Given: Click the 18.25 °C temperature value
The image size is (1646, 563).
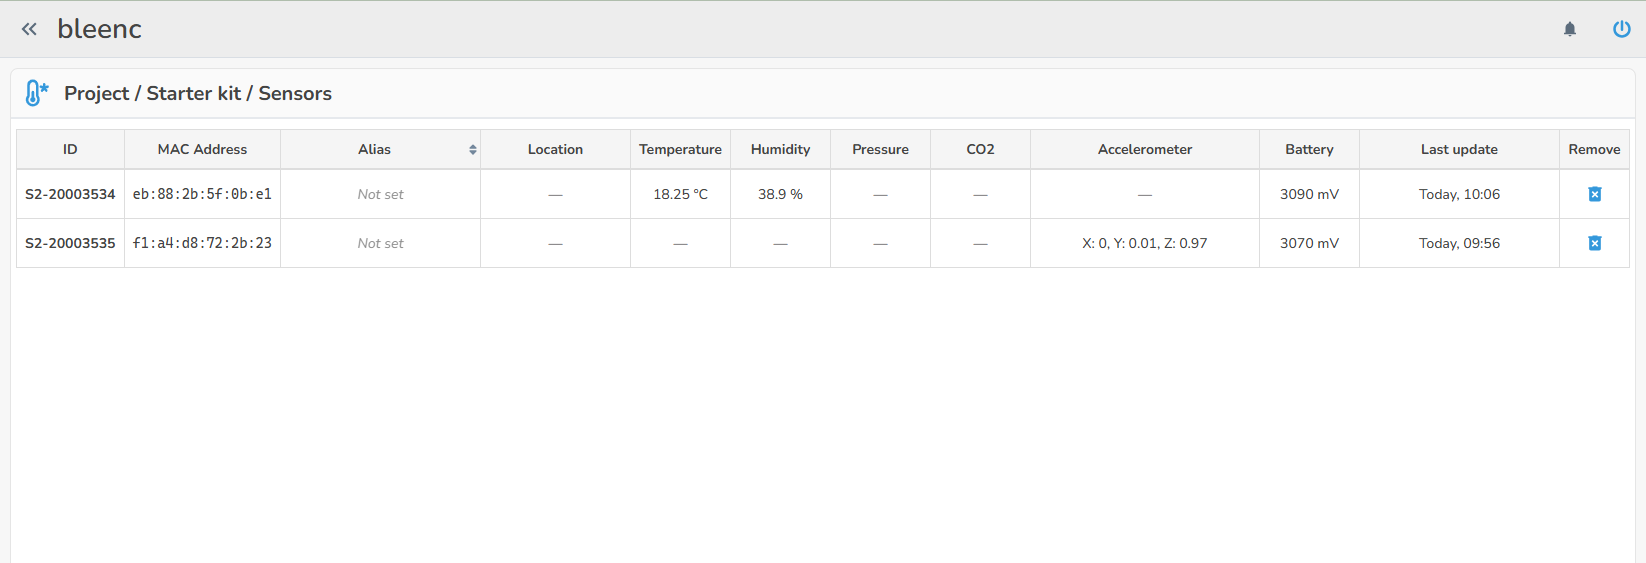Looking at the screenshot, I should (680, 194).
